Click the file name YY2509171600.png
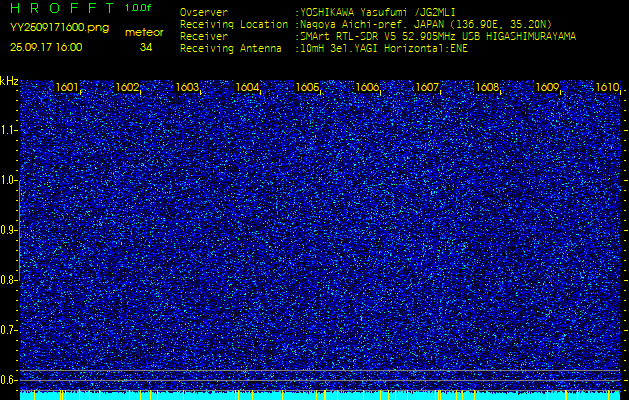 tap(59, 28)
